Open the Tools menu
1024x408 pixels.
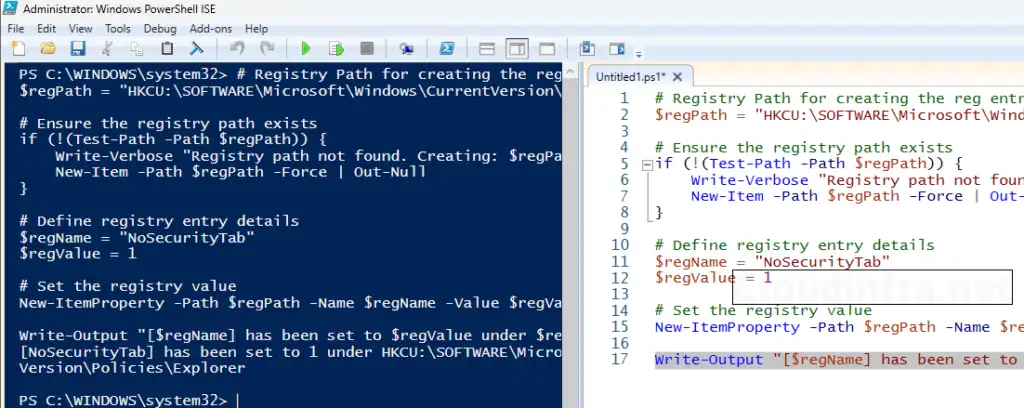coord(118,29)
